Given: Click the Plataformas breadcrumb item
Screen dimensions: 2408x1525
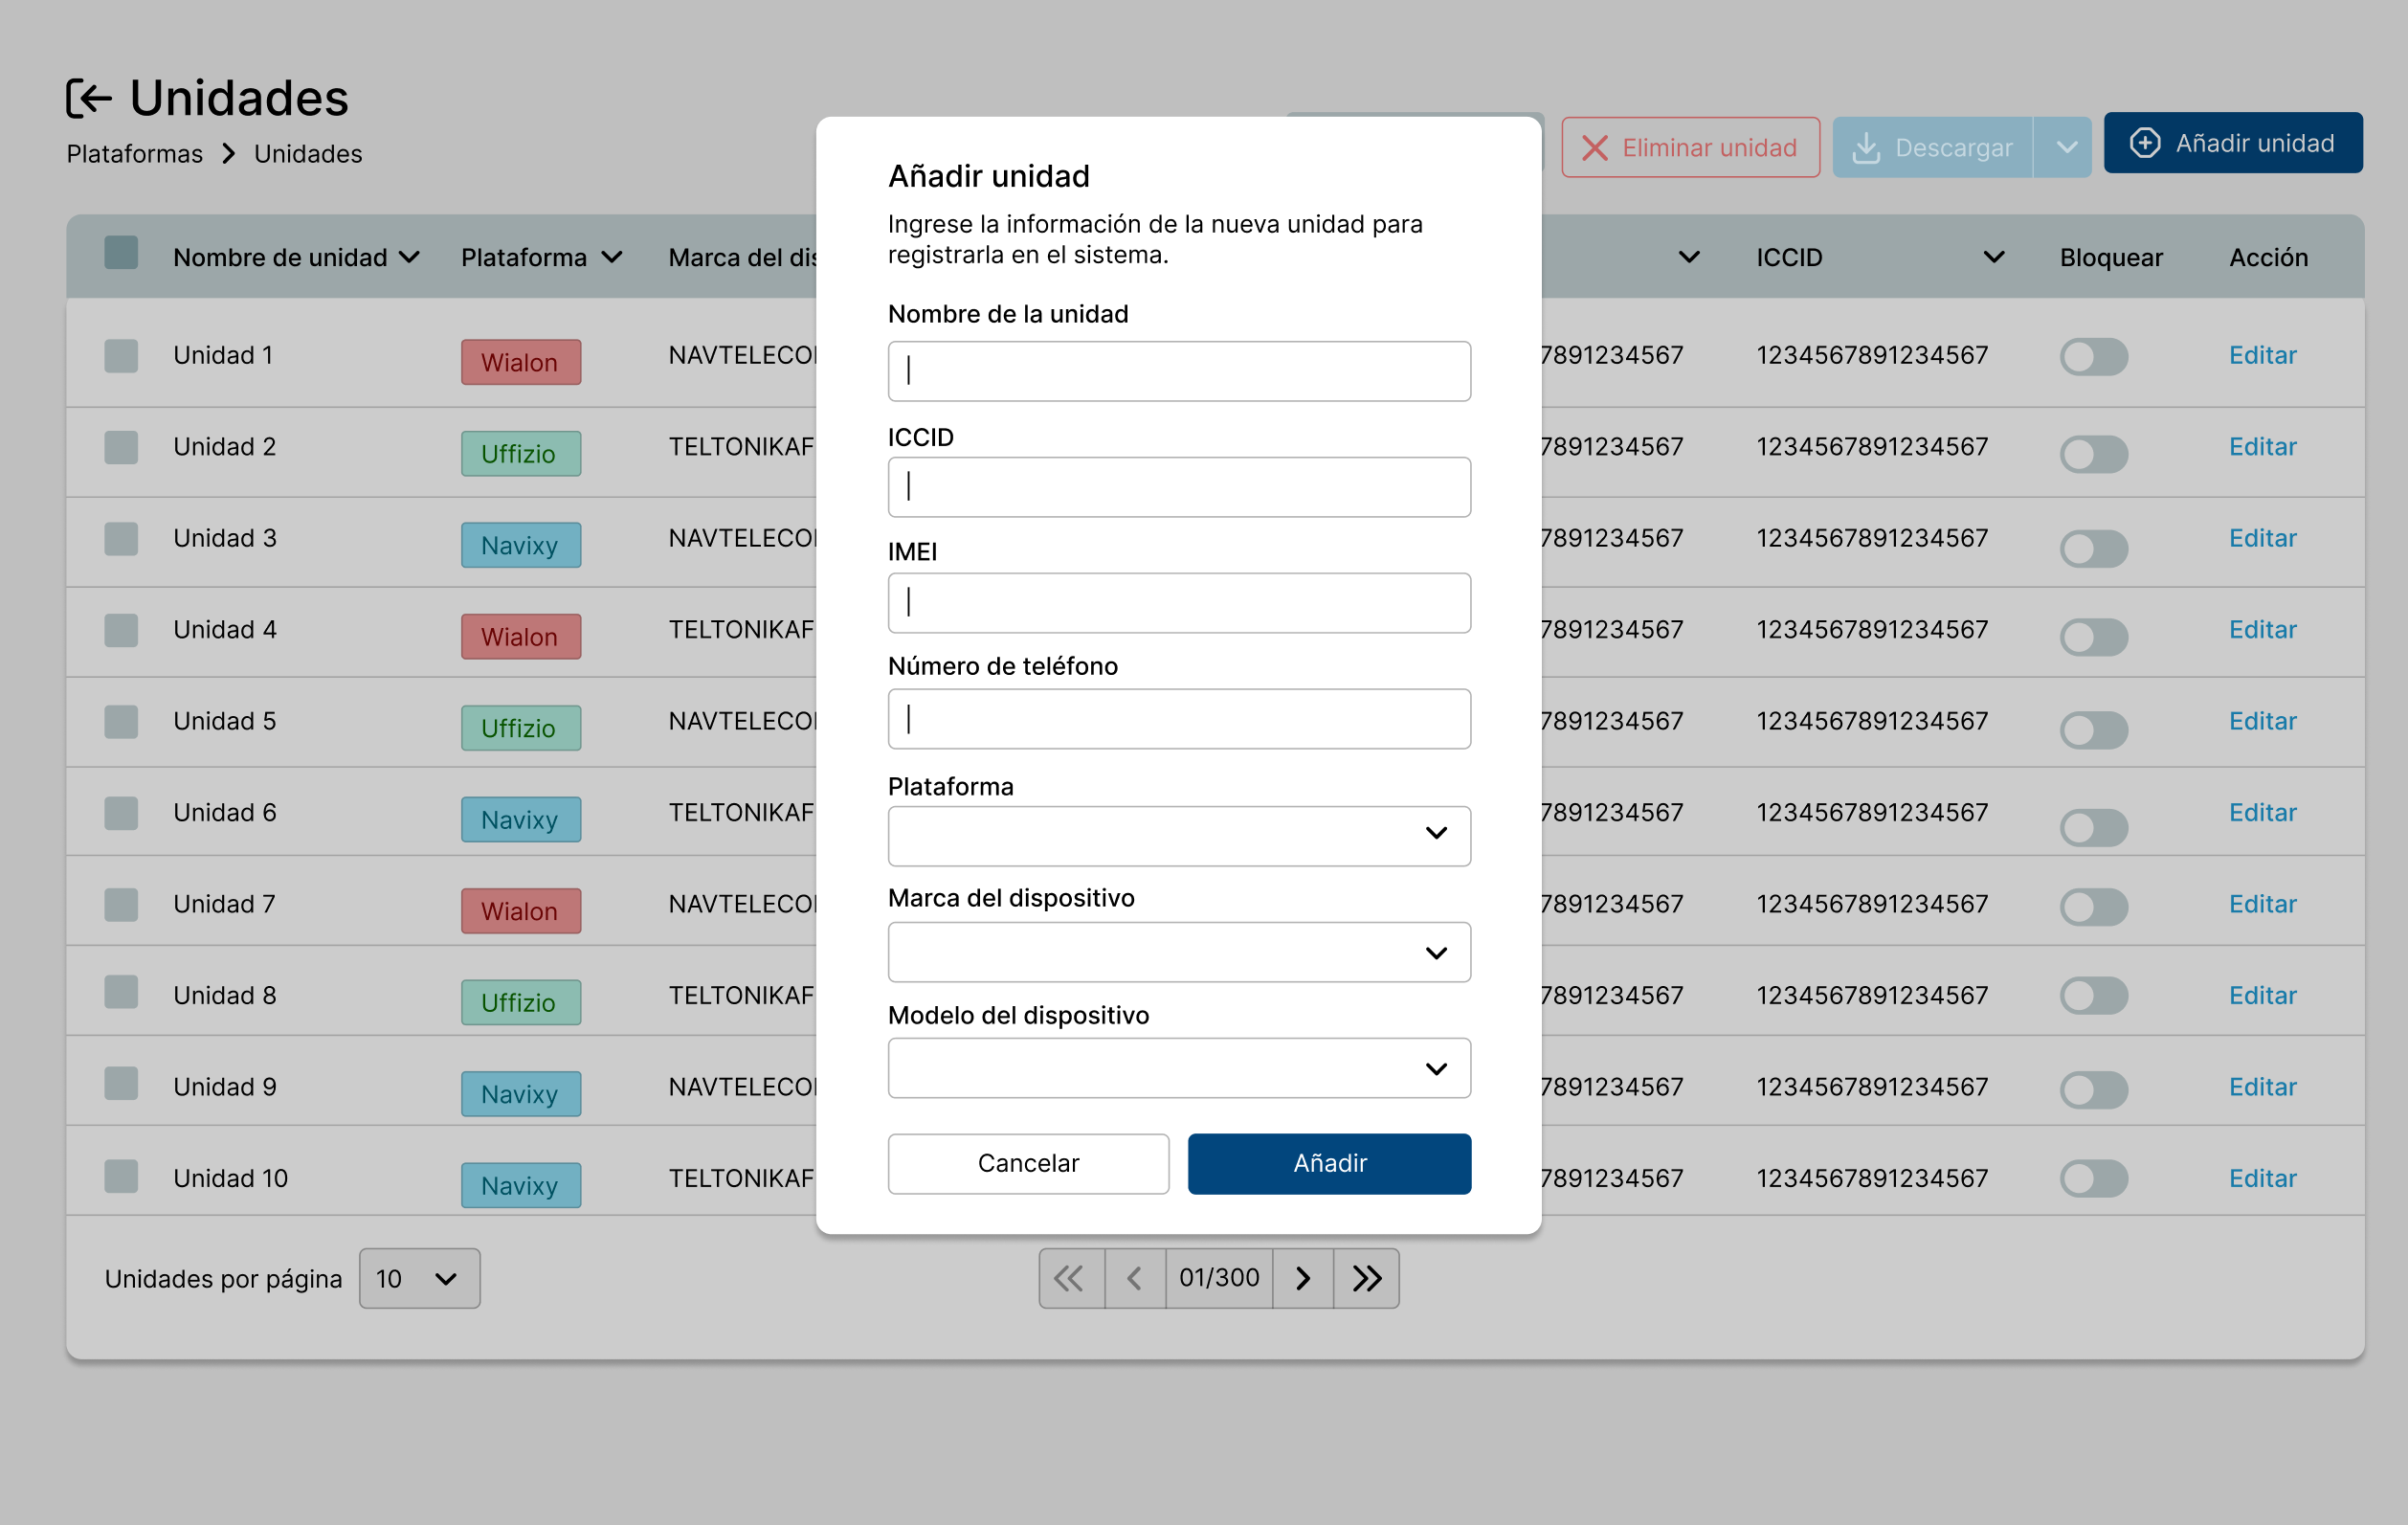Looking at the screenshot, I should coord(134,154).
